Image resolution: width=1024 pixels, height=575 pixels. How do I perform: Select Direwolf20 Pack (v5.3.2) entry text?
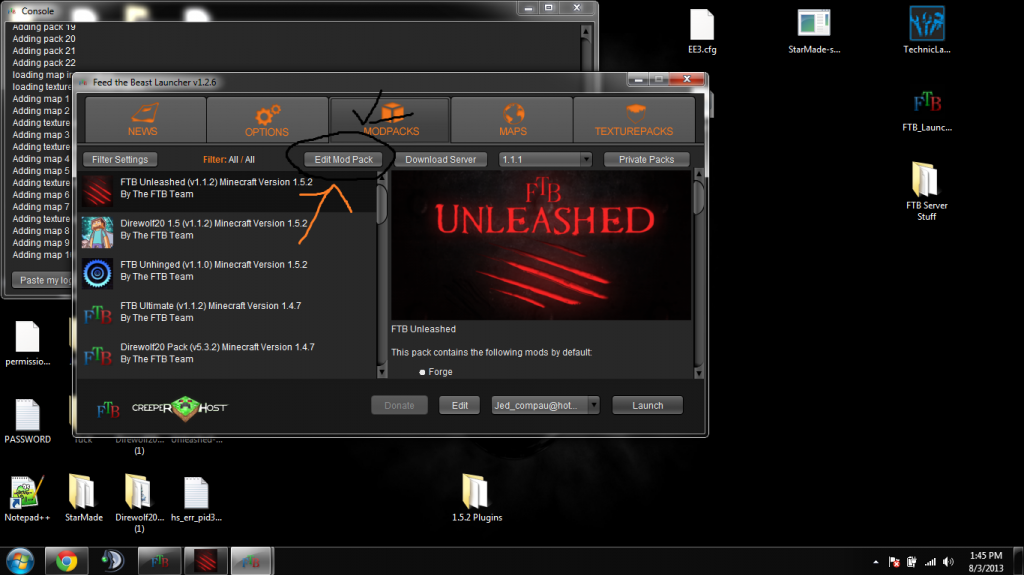(x=217, y=353)
